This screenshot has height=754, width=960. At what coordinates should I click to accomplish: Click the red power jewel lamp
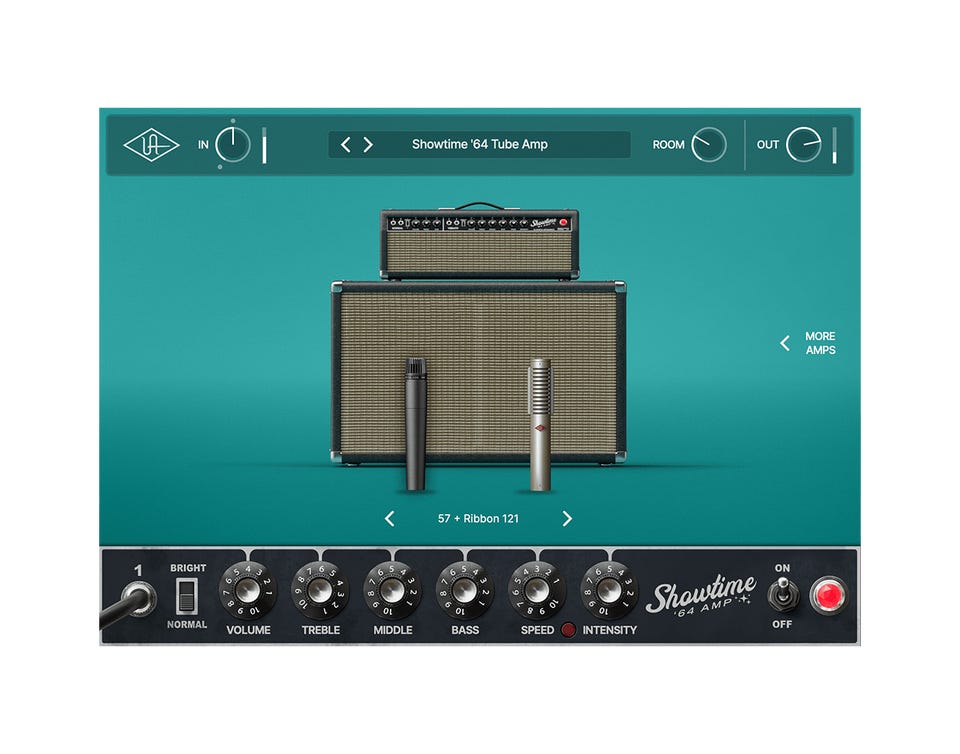[828, 596]
